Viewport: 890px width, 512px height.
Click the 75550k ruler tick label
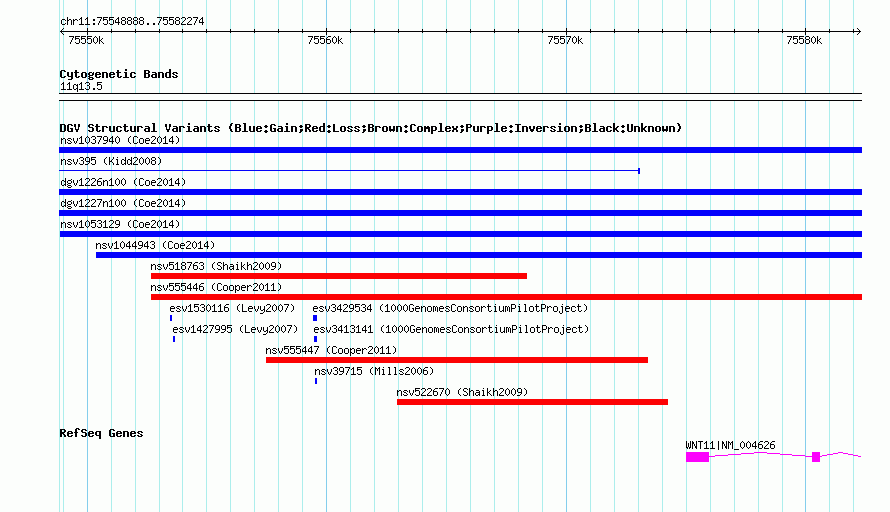coord(86,40)
